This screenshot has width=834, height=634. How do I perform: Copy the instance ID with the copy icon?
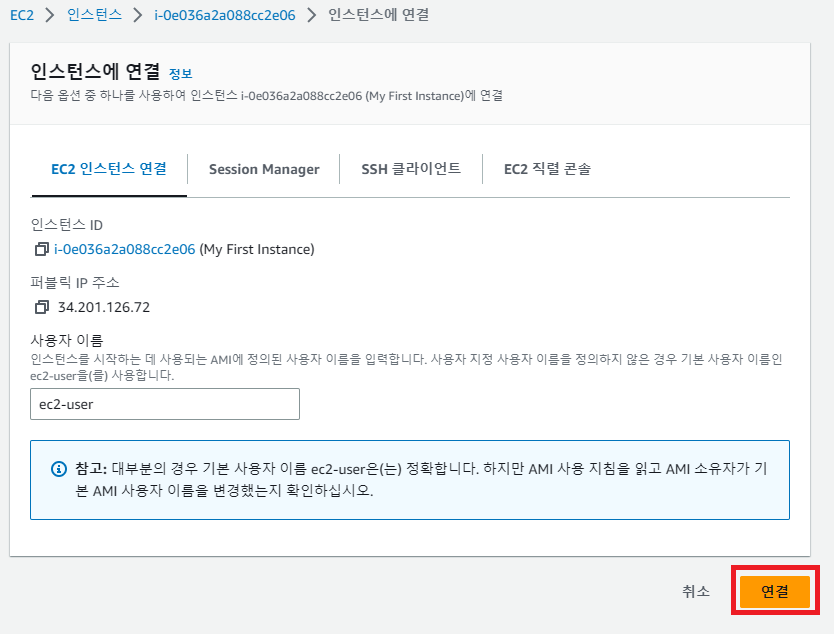coord(41,249)
